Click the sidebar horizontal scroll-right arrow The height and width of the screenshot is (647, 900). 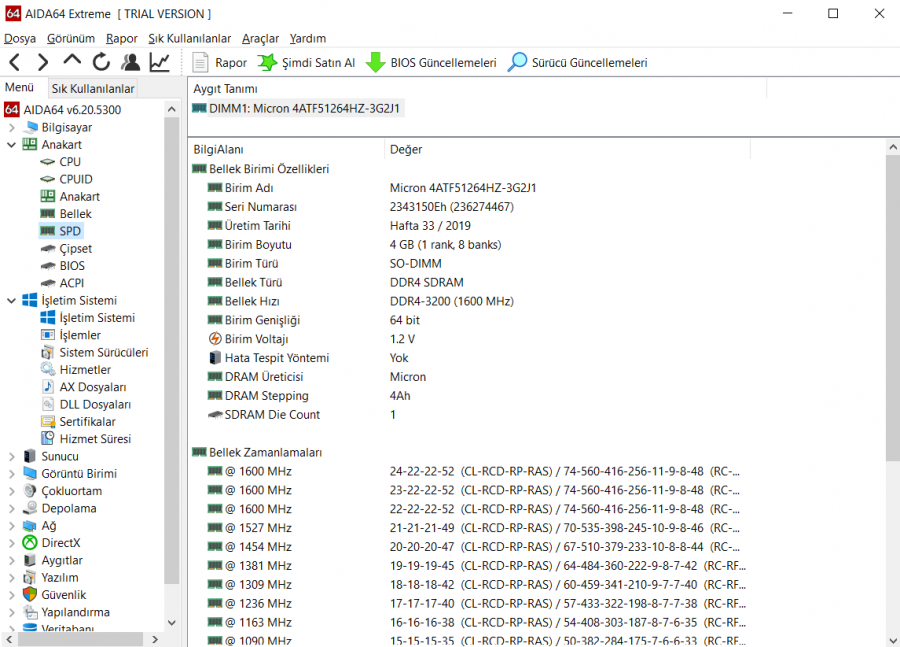(155, 639)
